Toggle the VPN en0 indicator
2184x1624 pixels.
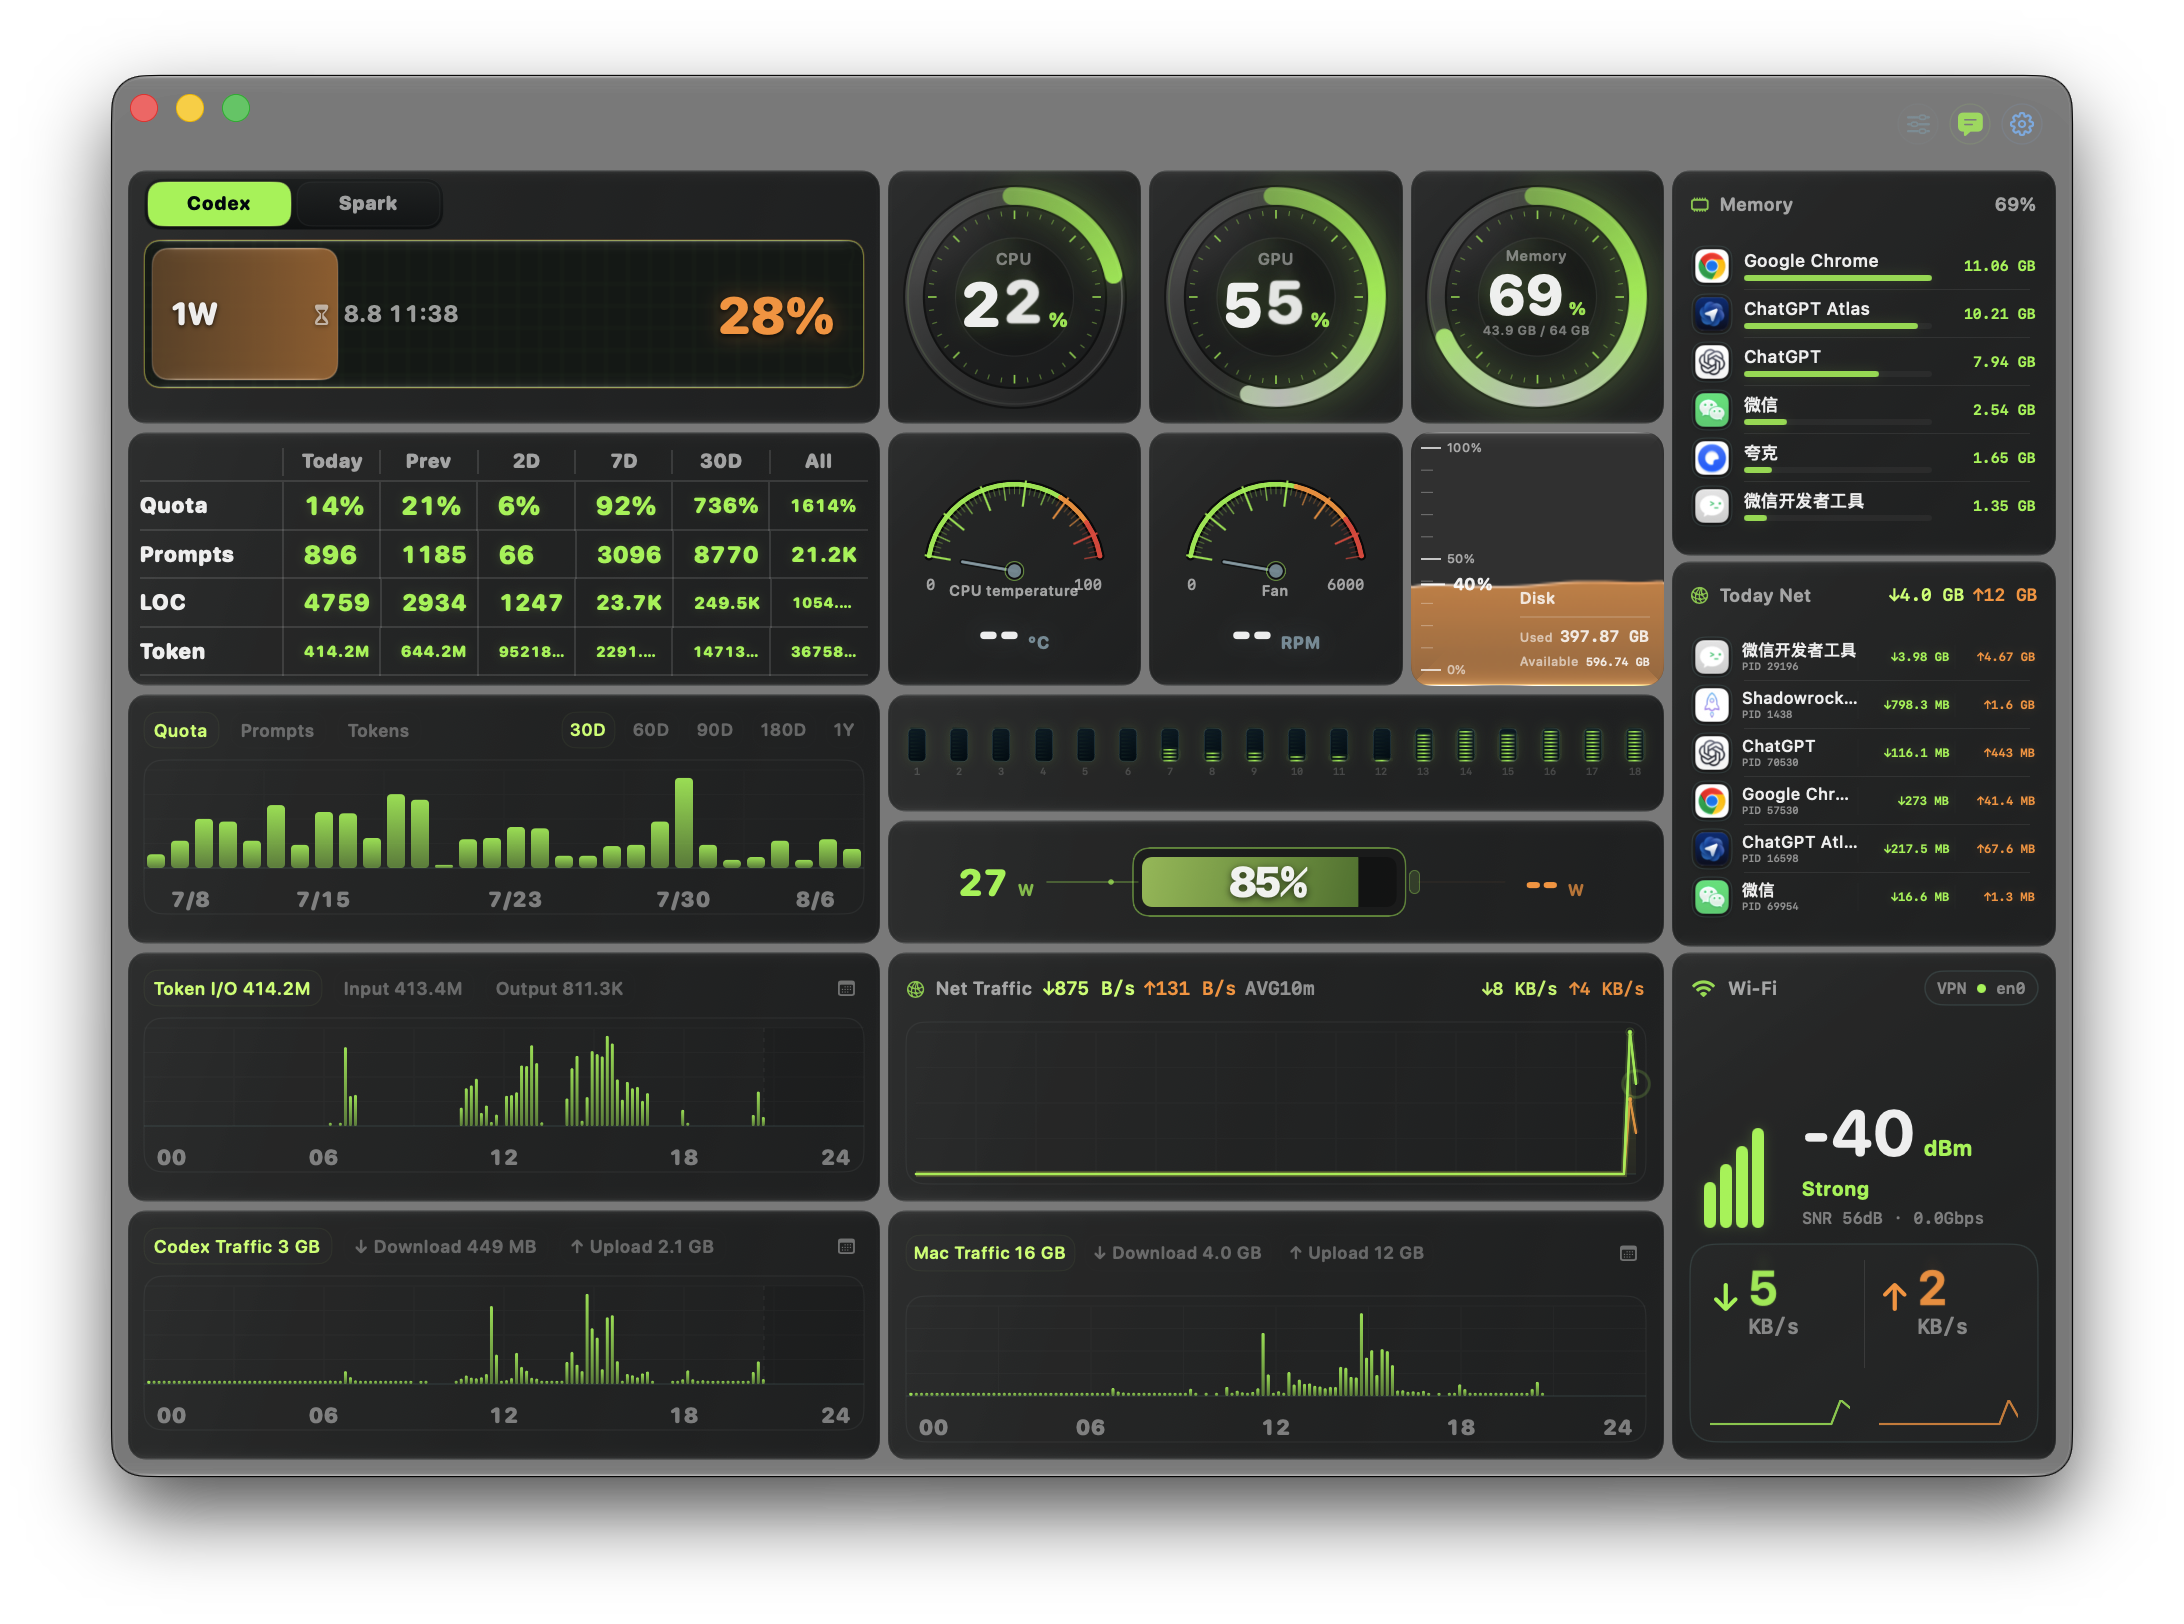[1980, 989]
